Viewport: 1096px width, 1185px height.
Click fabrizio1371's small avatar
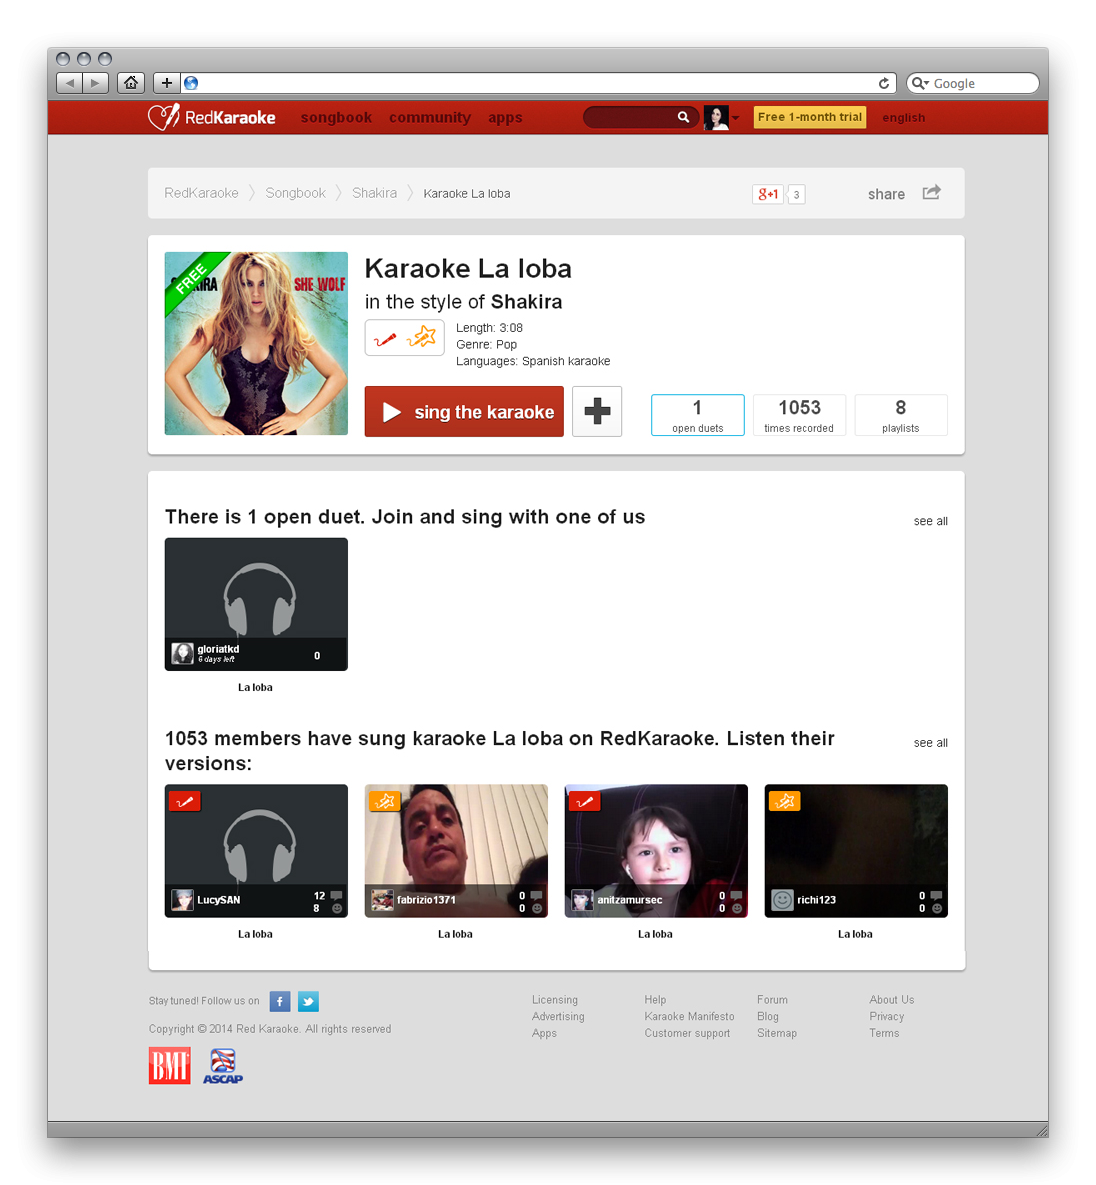[x=382, y=900]
